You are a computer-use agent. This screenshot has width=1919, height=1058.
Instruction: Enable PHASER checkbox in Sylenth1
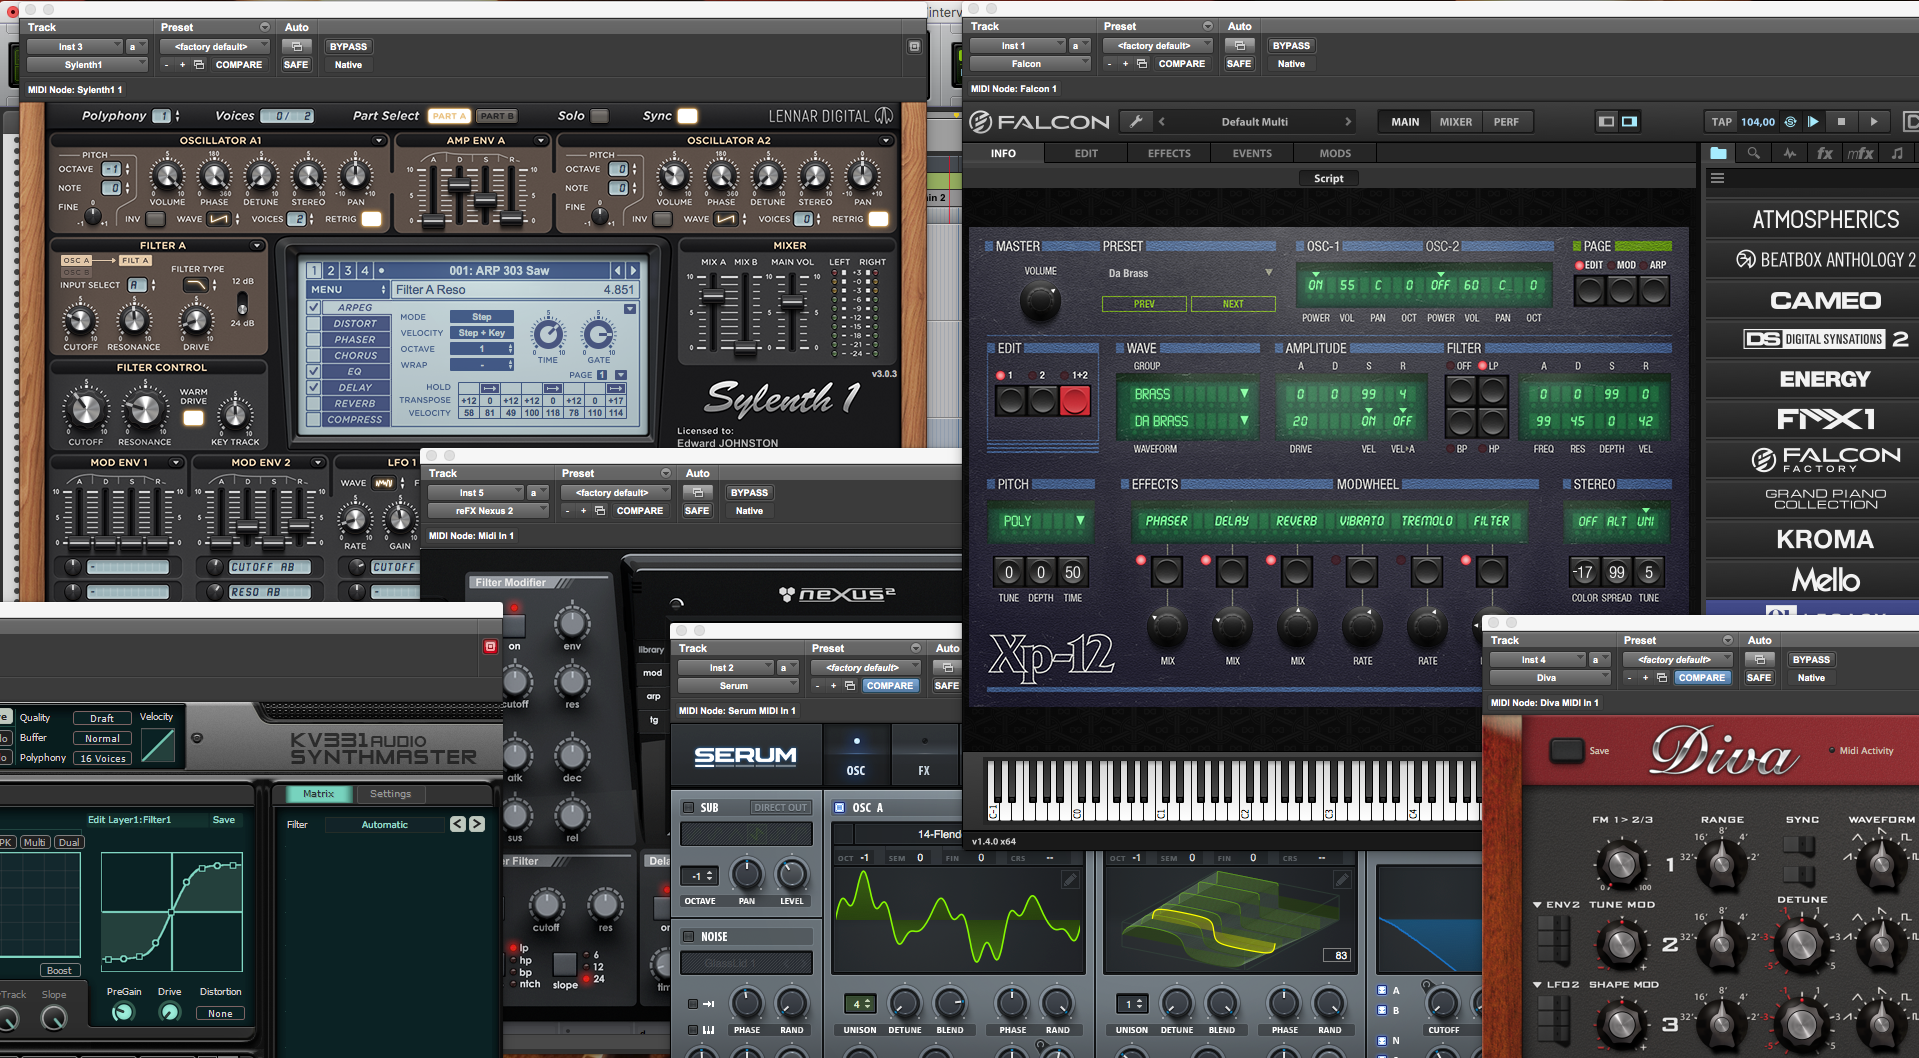click(x=314, y=340)
